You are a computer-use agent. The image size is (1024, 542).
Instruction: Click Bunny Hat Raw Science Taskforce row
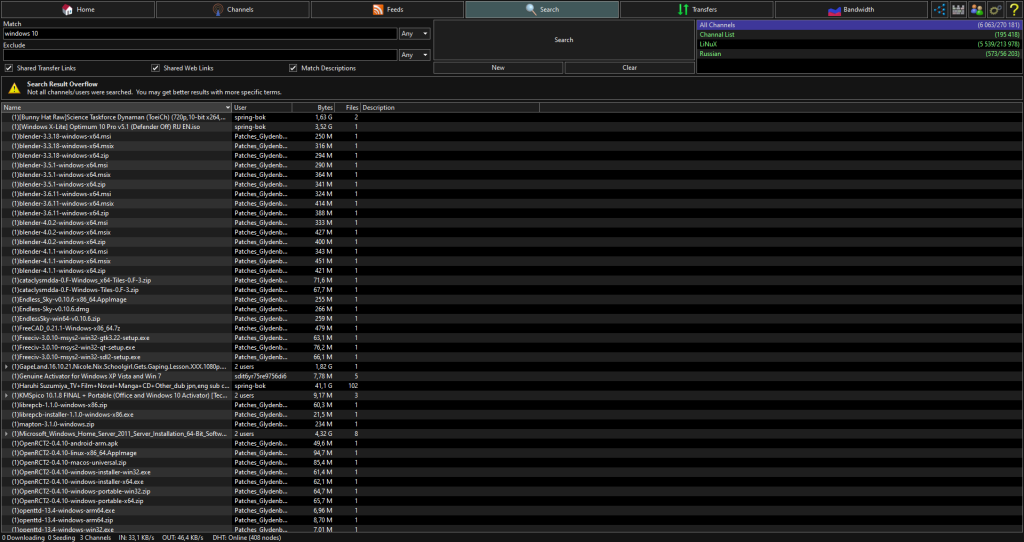click(512, 118)
